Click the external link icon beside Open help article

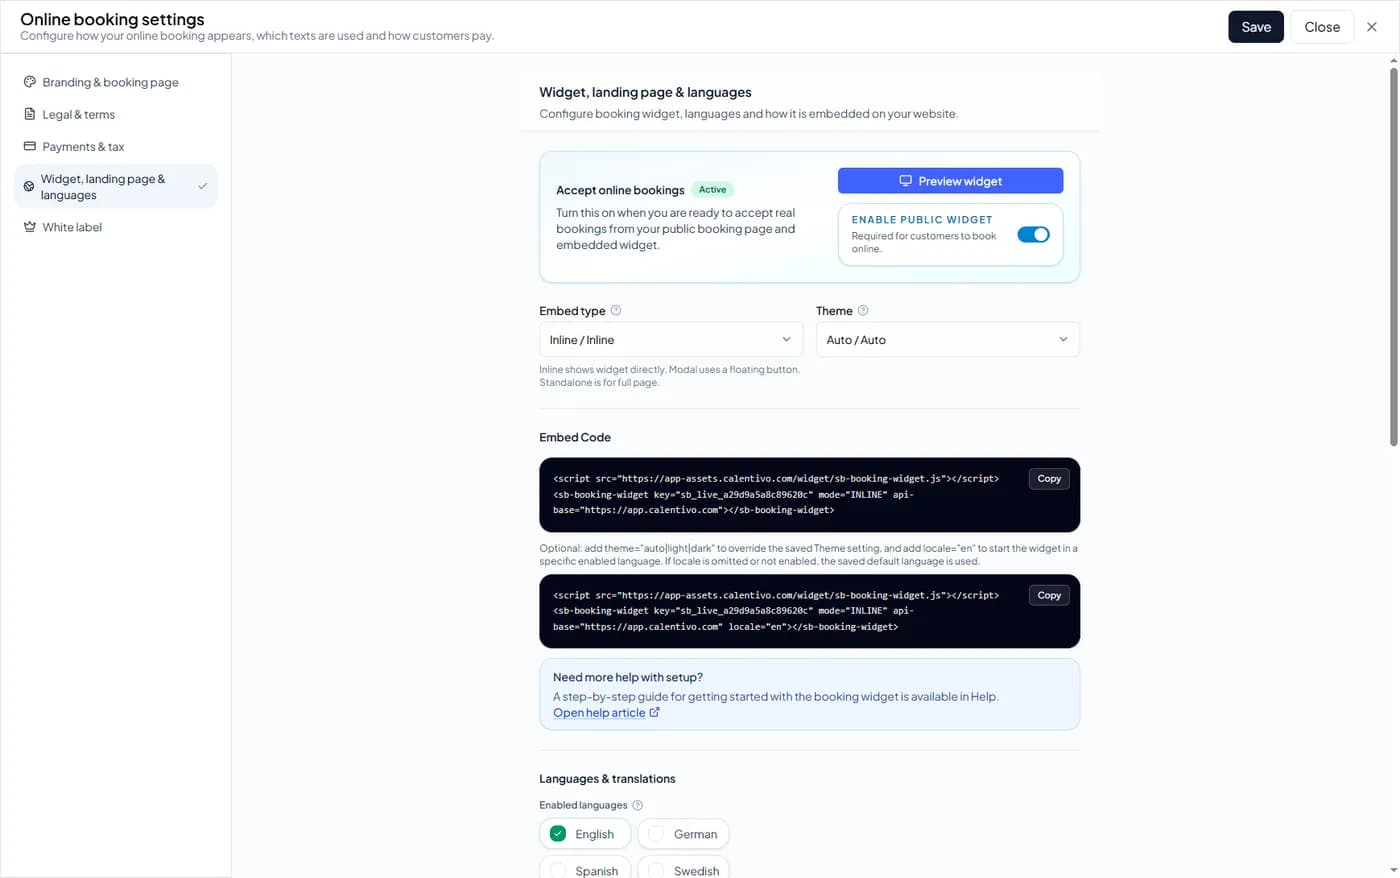[x=655, y=712]
